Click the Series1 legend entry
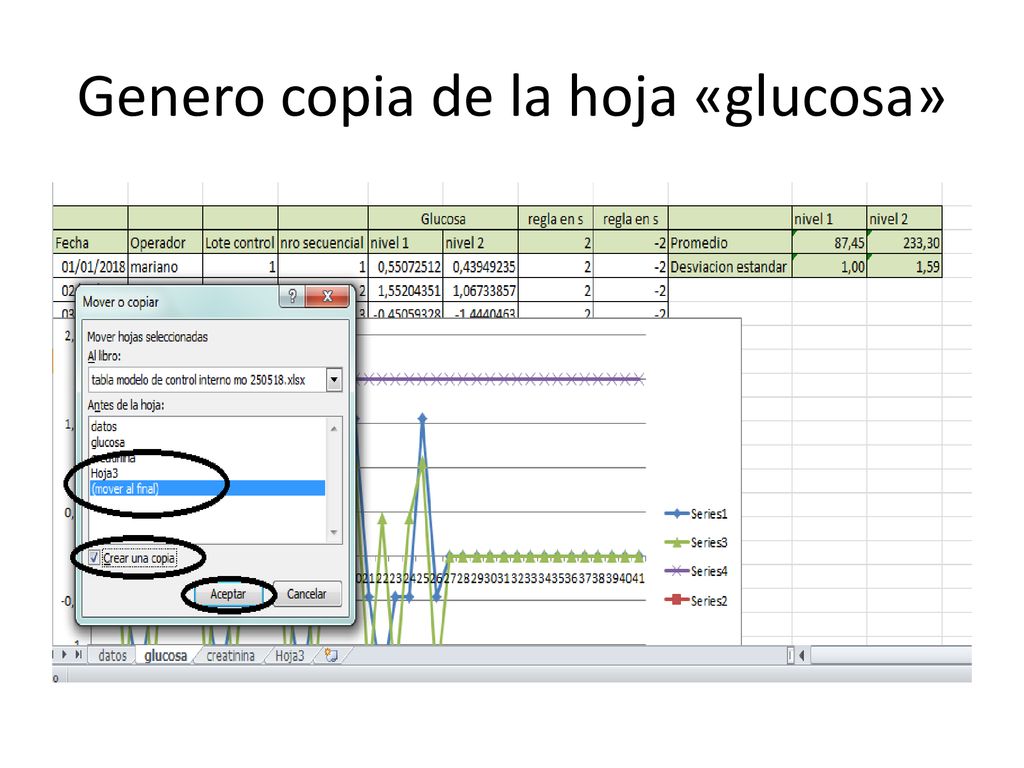Image resolution: width=1024 pixels, height=768 pixels. (x=696, y=514)
